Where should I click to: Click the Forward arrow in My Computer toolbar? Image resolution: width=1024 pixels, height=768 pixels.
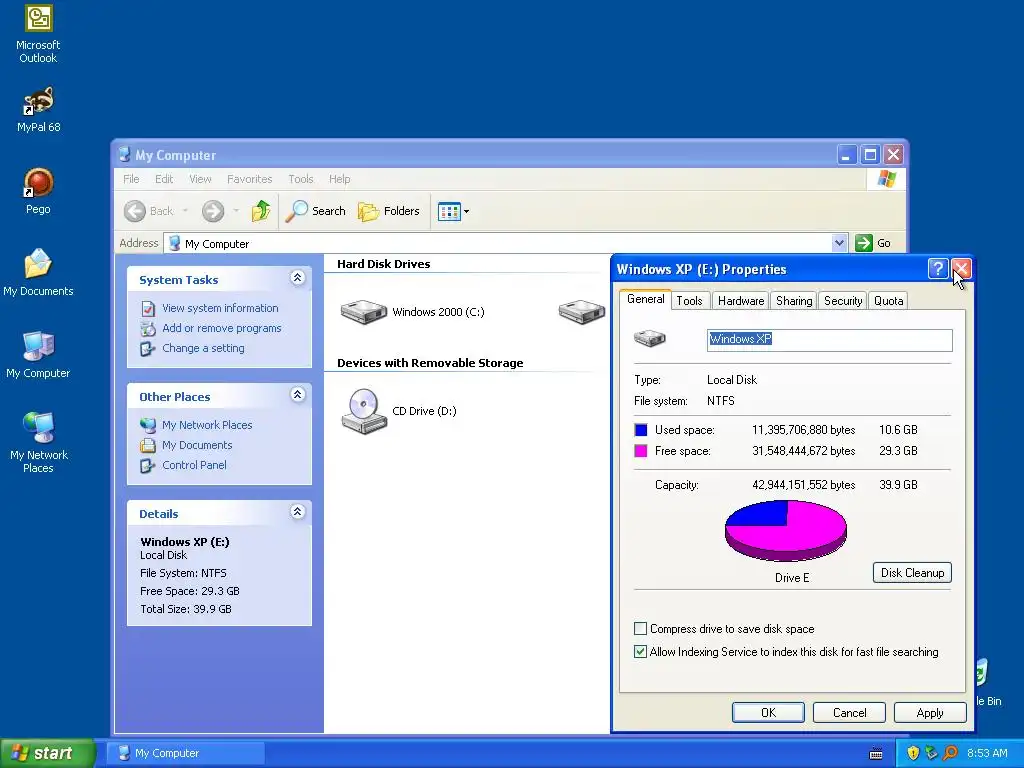click(x=213, y=211)
